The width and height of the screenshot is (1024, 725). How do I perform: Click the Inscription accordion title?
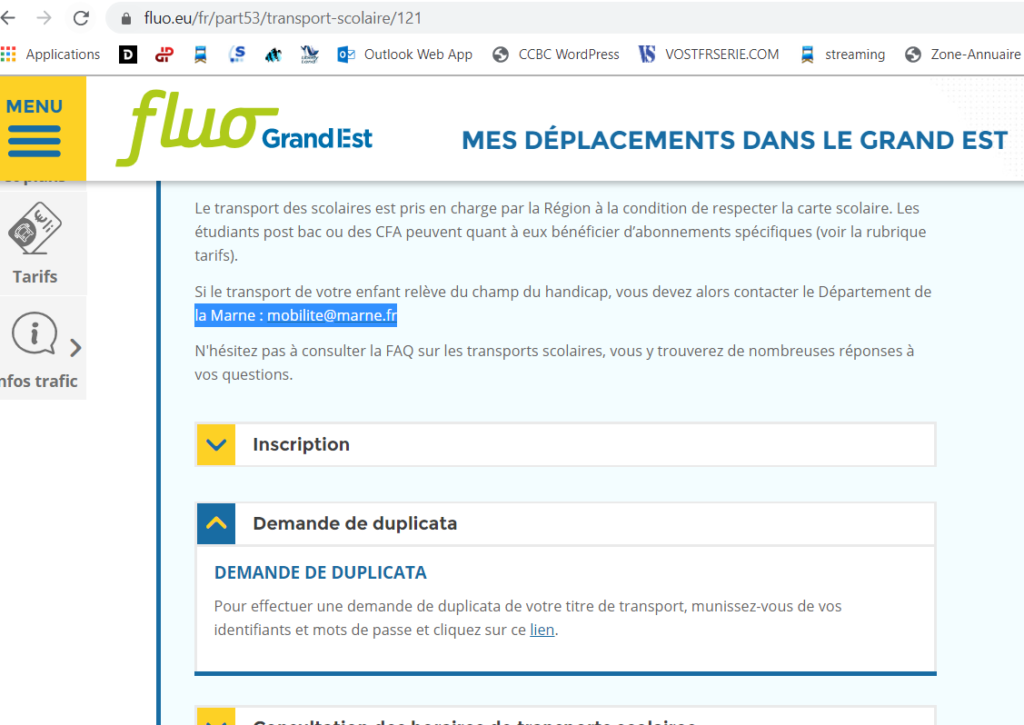[x=301, y=444]
